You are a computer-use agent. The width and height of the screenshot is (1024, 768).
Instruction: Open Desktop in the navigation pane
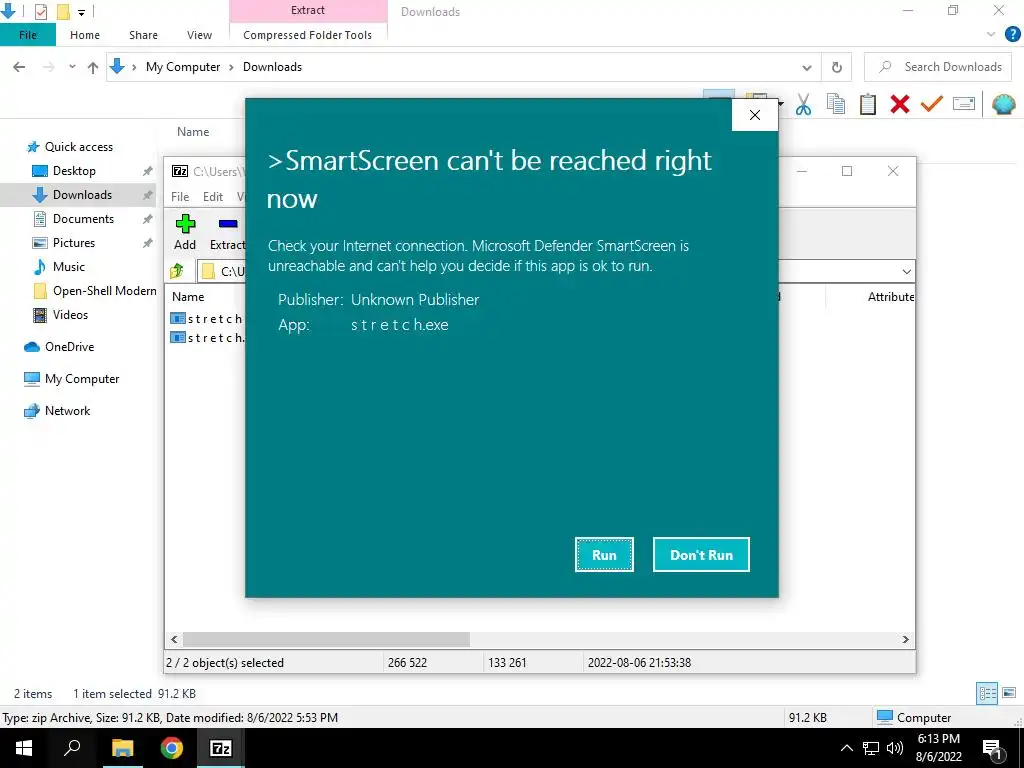pos(74,171)
